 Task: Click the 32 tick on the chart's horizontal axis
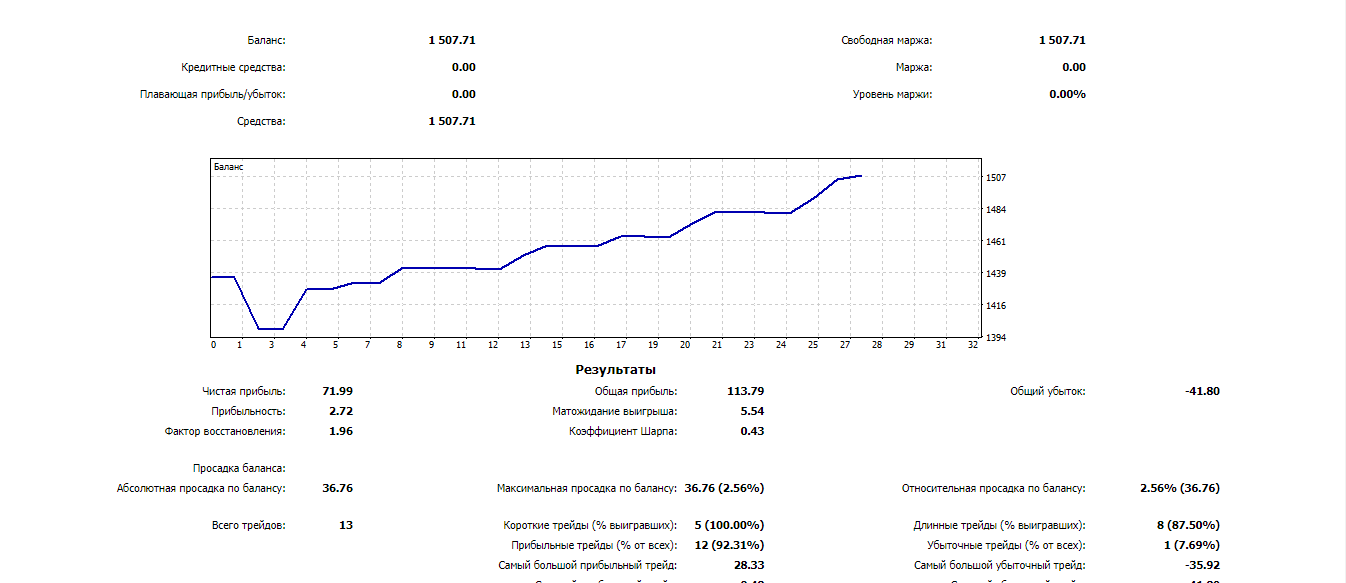[x=973, y=345]
